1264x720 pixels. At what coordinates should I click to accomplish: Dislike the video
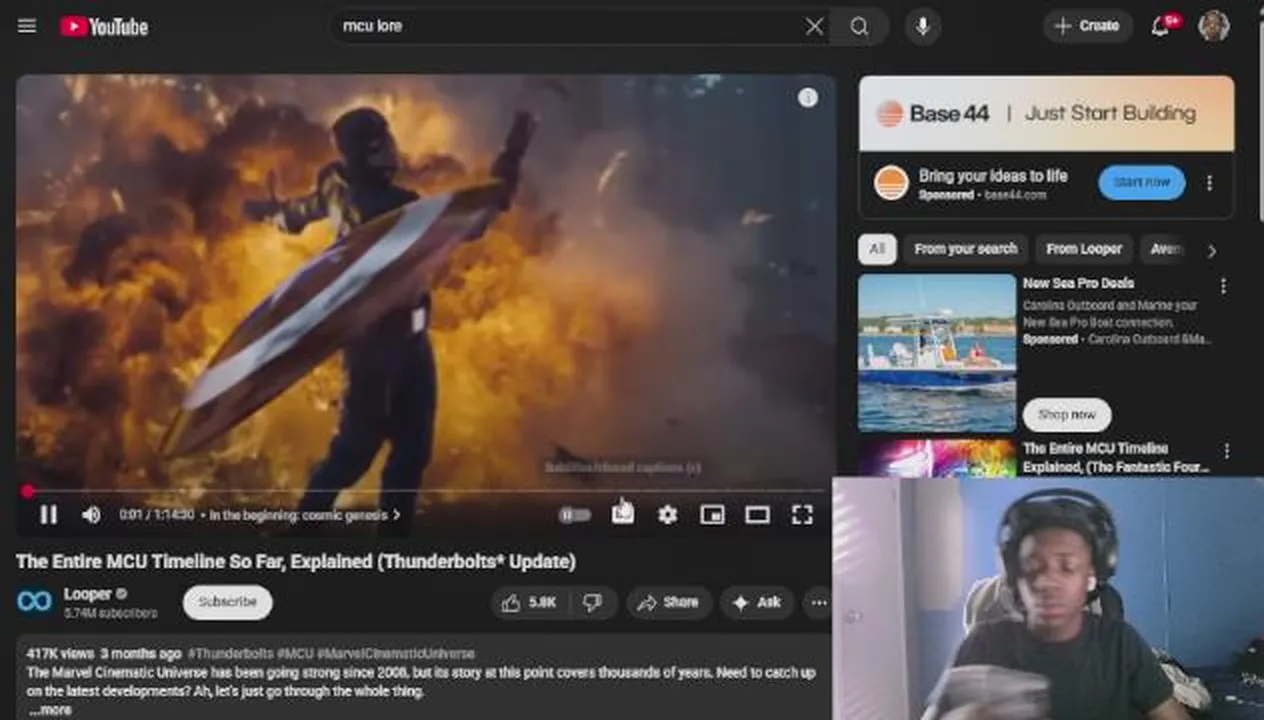593,602
